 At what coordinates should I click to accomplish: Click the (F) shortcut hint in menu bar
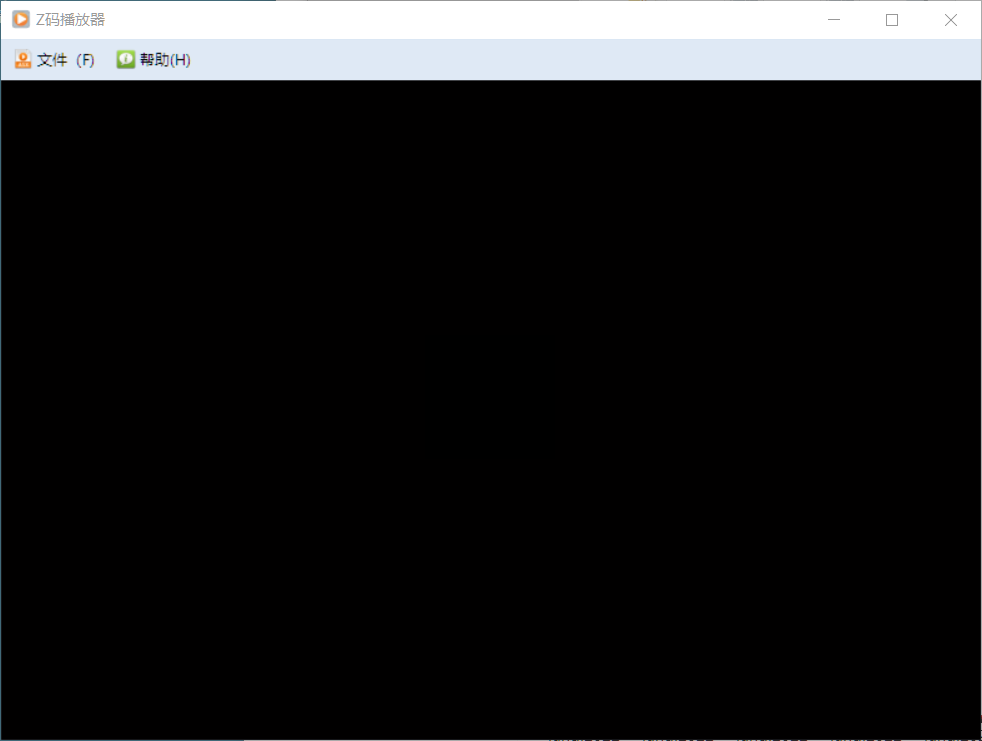[85, 60]
